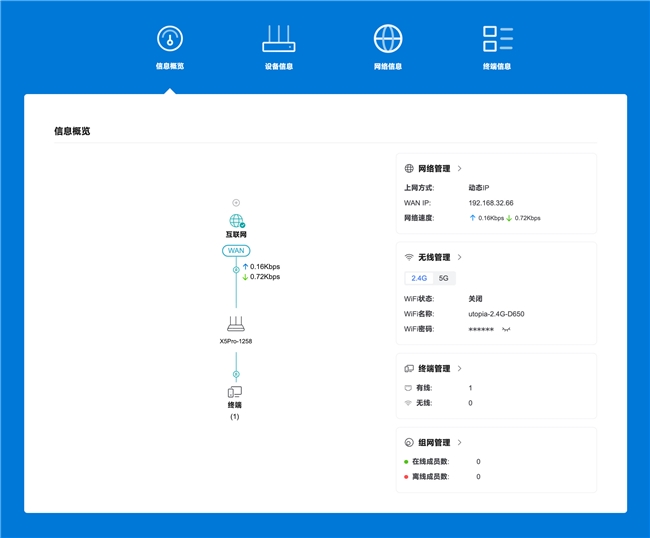Expand 无线管理 with its chevron arrow

(459, 257)
